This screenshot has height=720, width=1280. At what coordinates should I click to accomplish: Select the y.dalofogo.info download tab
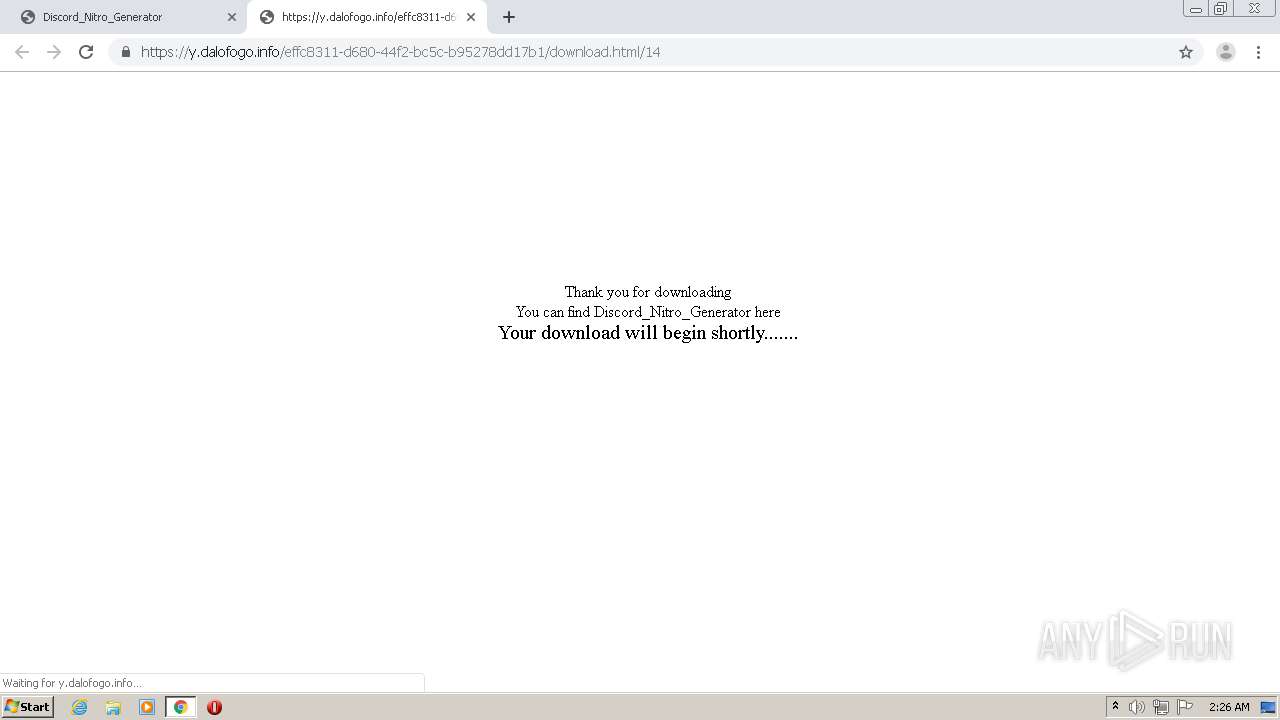click(x=367, y=17)
